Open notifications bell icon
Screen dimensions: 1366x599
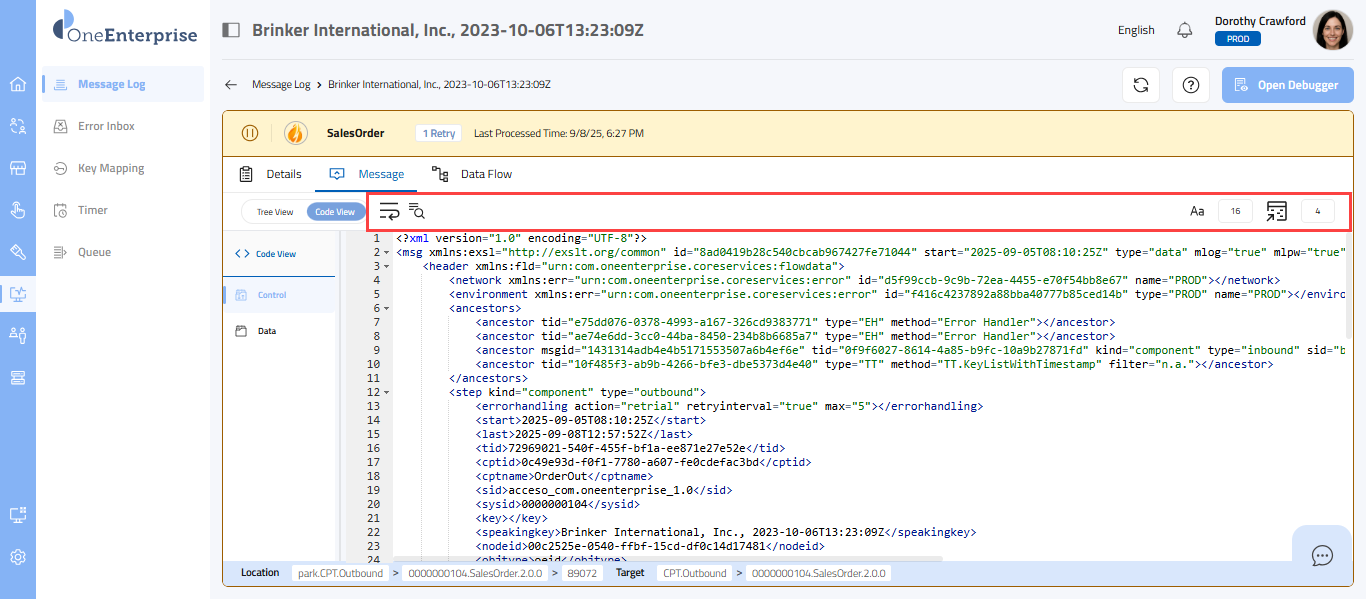pyautogui.click(x=1185, y=30)
